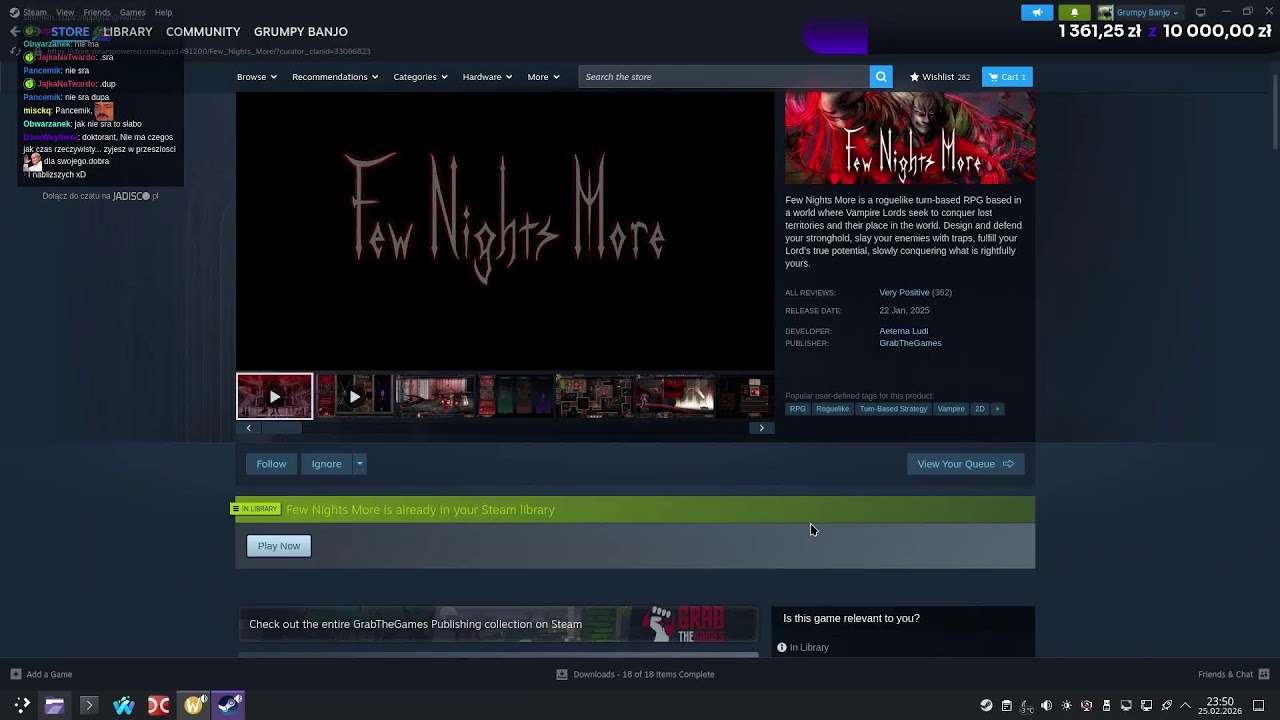1280x720 pixels.
Task: Click the screenshot strip scrollbar handle
Action: [282, 428]
